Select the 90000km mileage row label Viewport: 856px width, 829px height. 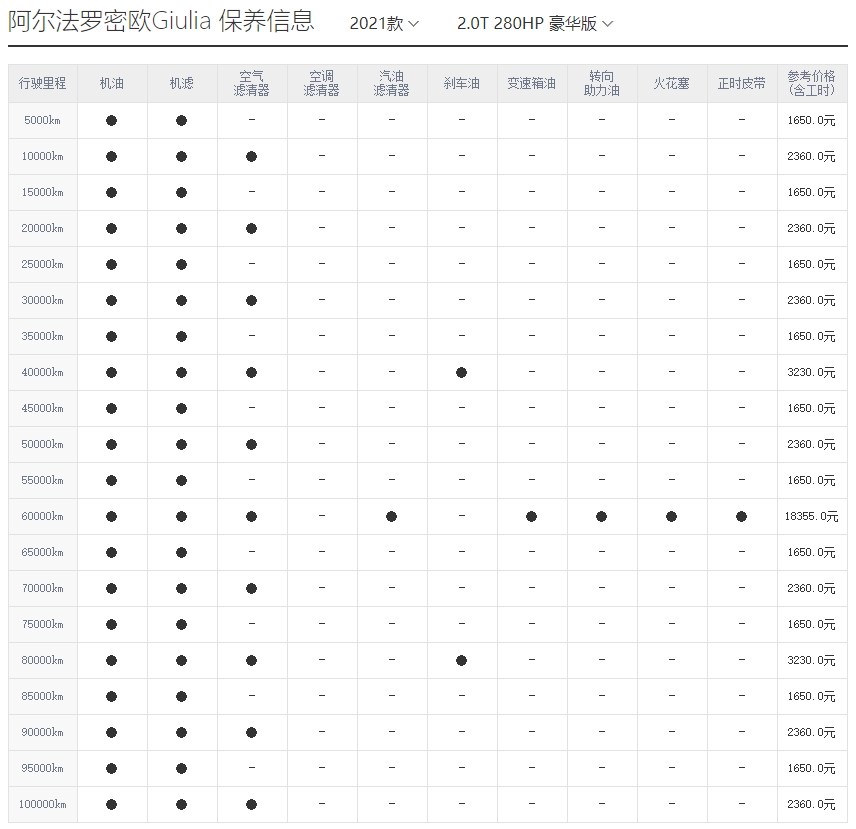coord(43,733)
